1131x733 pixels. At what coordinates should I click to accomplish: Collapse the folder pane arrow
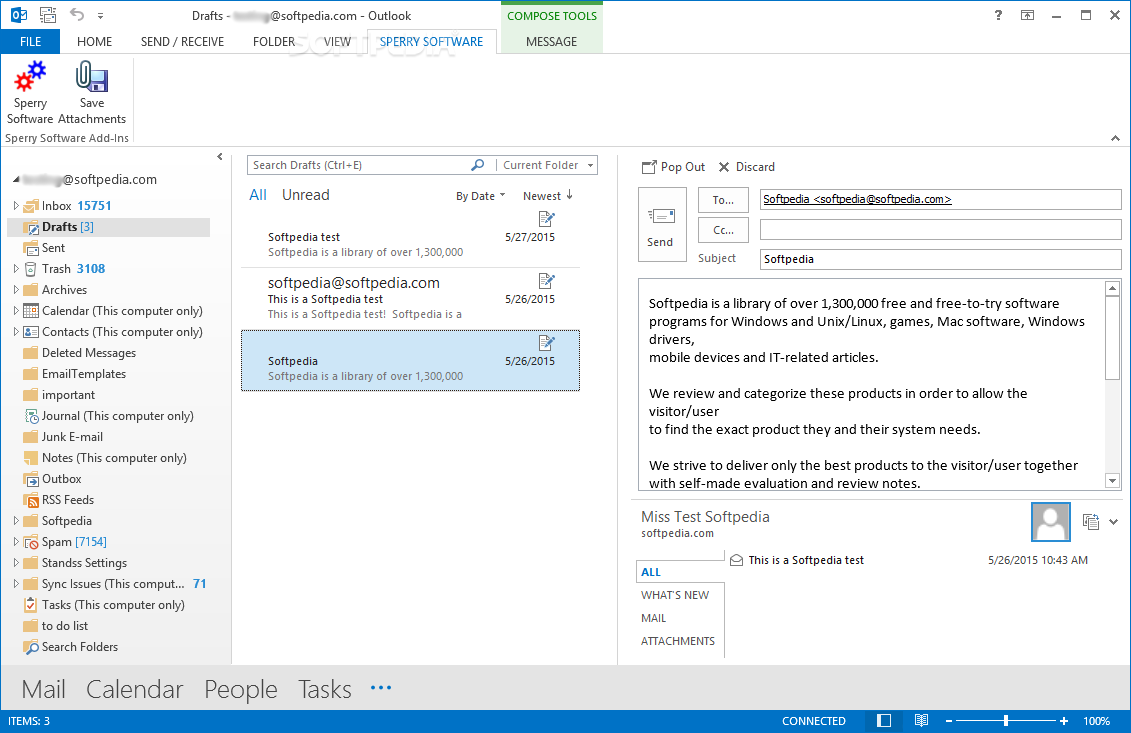pyautogui.click(x=220, y=157)
